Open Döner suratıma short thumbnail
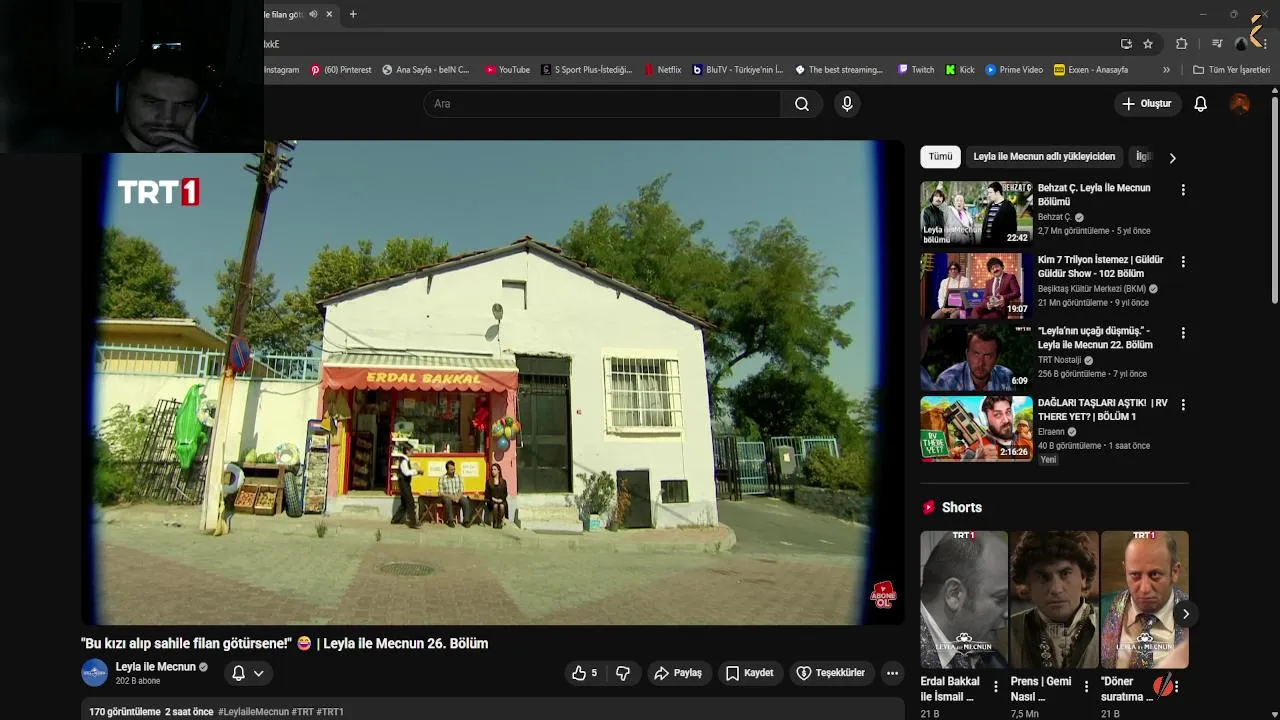The height and width of the screenshot is (720, 1280). [x=1144, y=600]
